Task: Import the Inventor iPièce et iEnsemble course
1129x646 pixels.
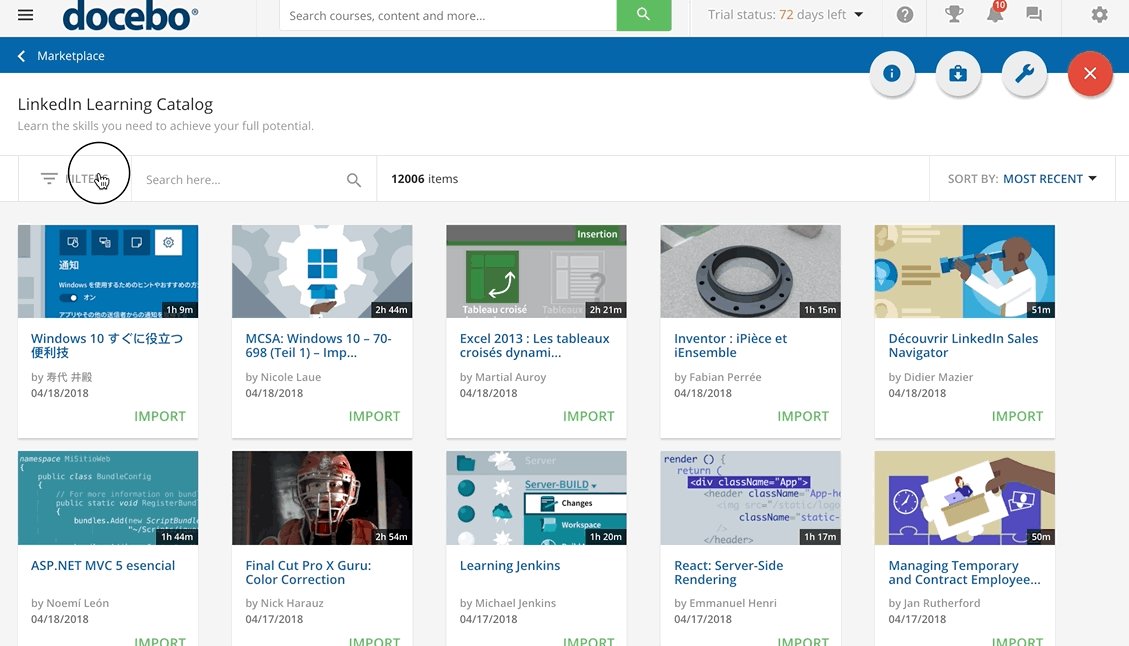Action: (x=803, y=416)
